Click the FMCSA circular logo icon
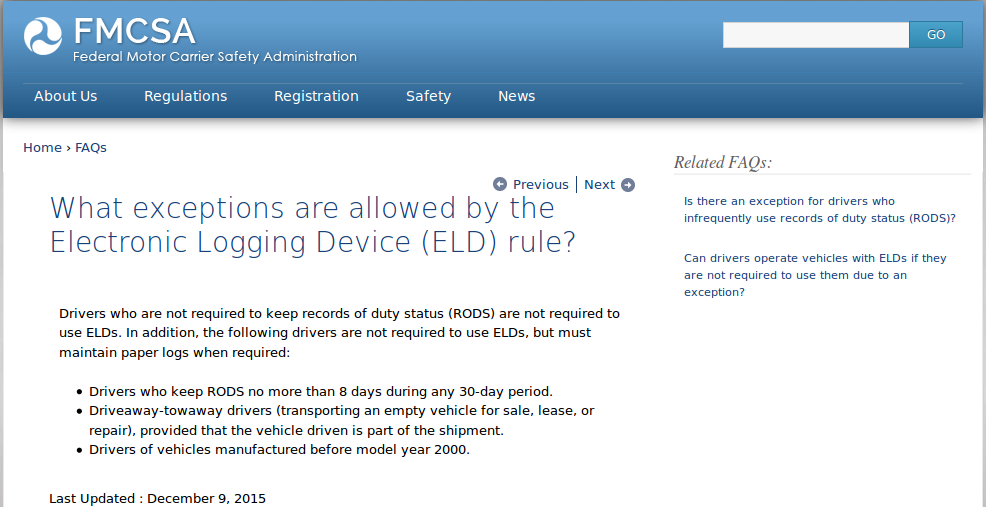986x507 pixels. coord(43,36)
